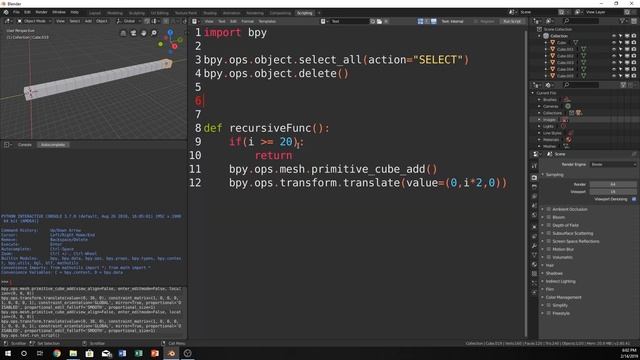Image resolution: width=640 pixels, height=360 pixels.
Task: Click the viewport pan hand icon
Action: 143,33
